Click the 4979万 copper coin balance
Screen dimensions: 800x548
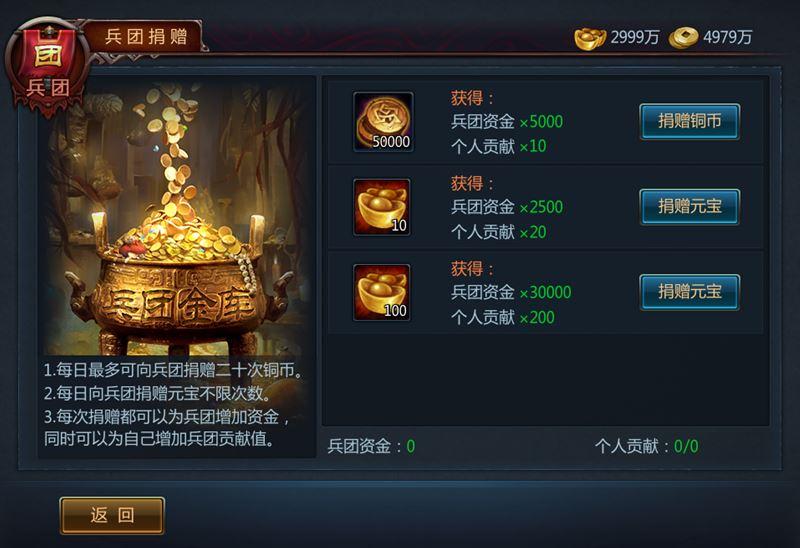pyautogui.click(x=728, y=37)
